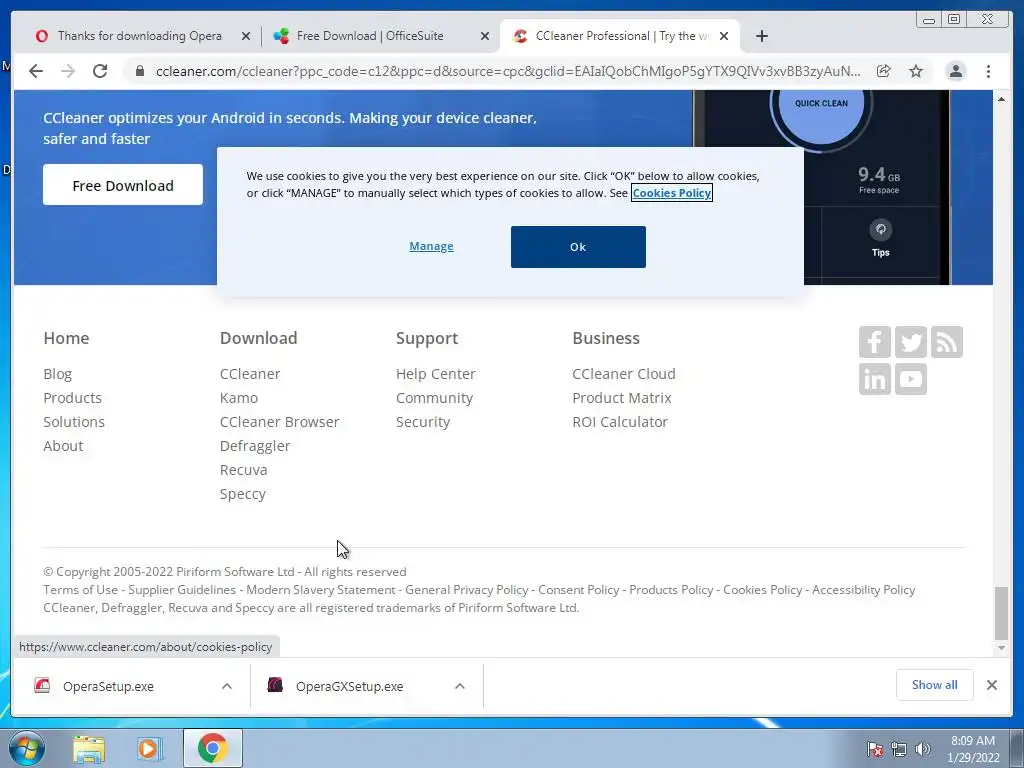Open CCleaner's Twitter icon
1024x768 pixels.
910,342
